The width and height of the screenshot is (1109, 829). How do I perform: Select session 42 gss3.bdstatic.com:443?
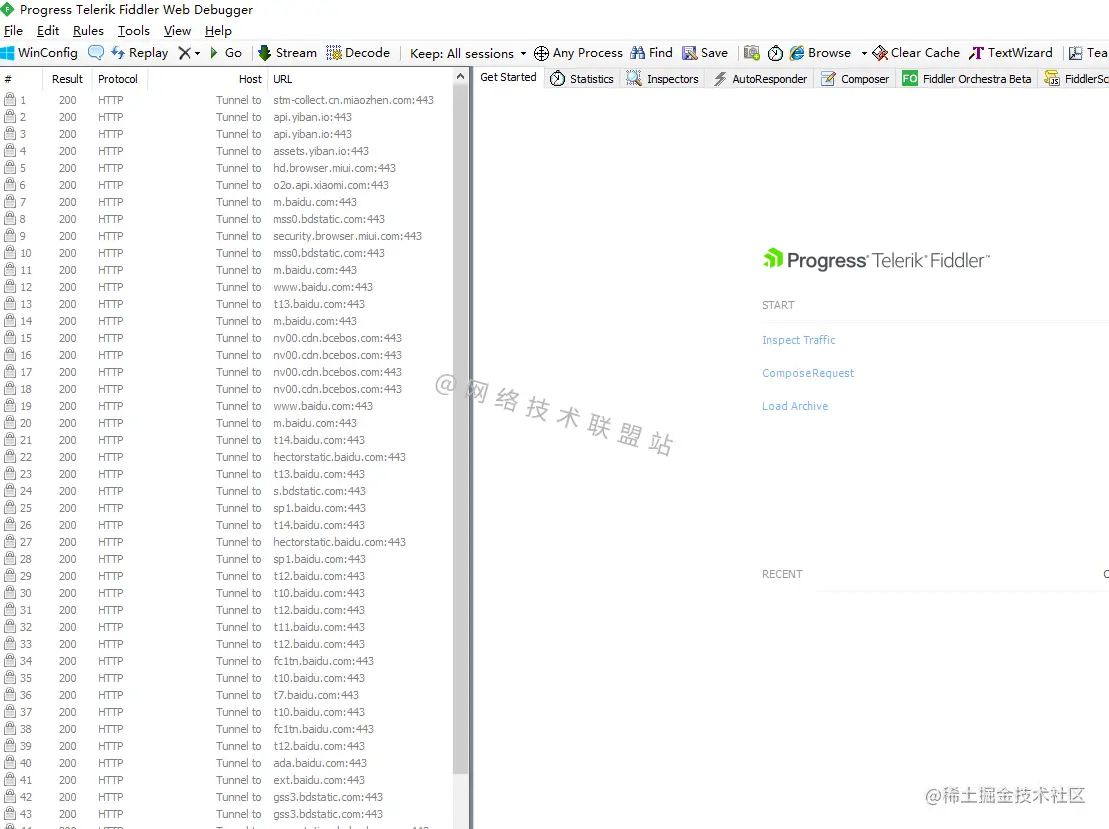(226, 796)
